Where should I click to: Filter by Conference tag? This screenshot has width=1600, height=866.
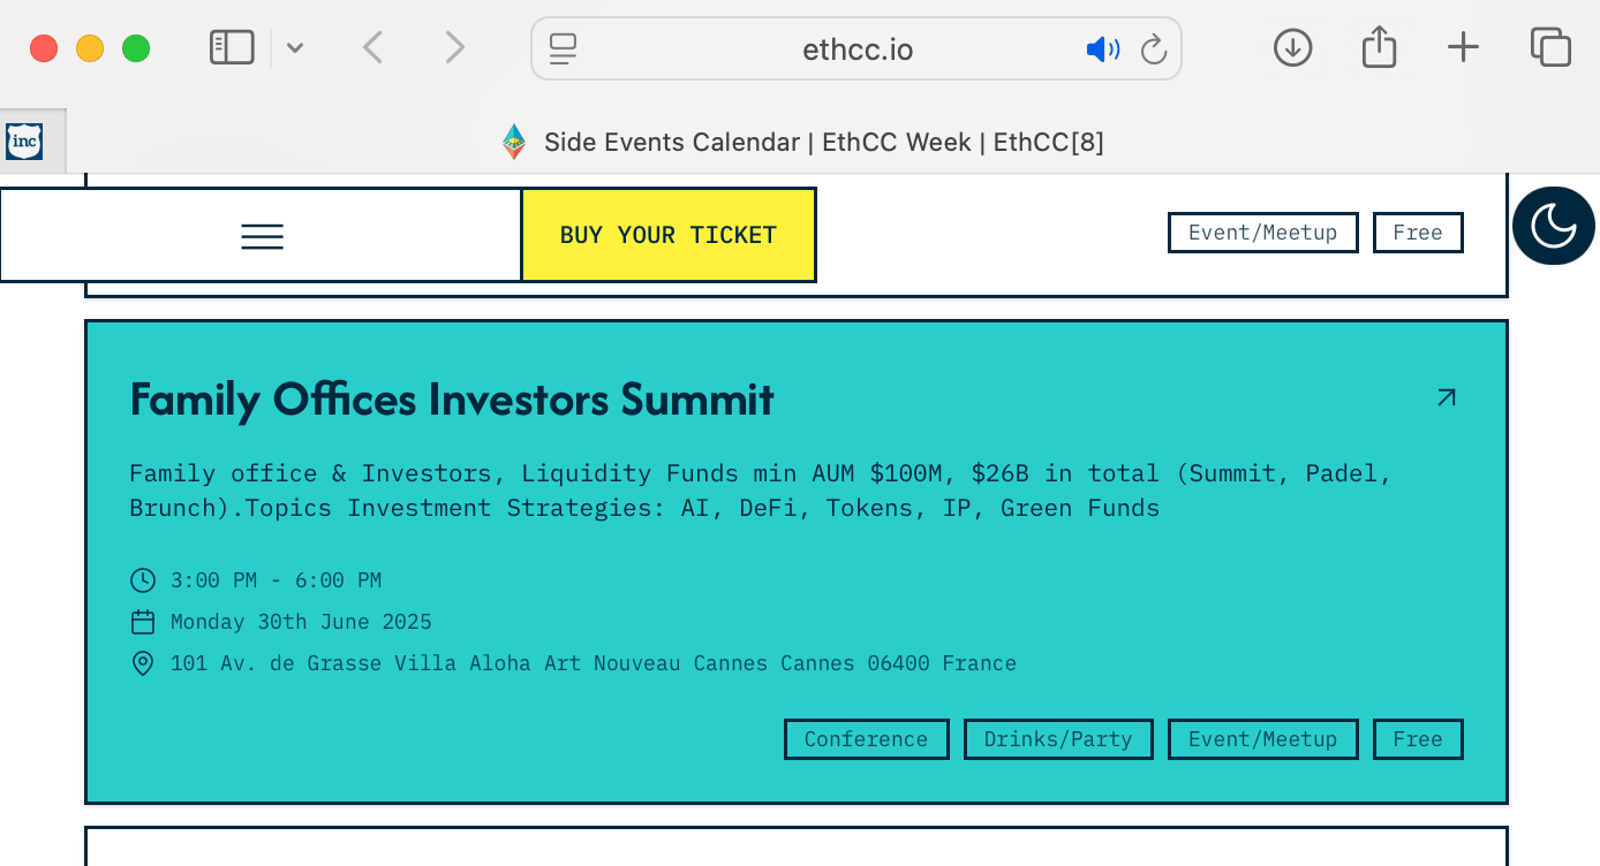[866, 739]
